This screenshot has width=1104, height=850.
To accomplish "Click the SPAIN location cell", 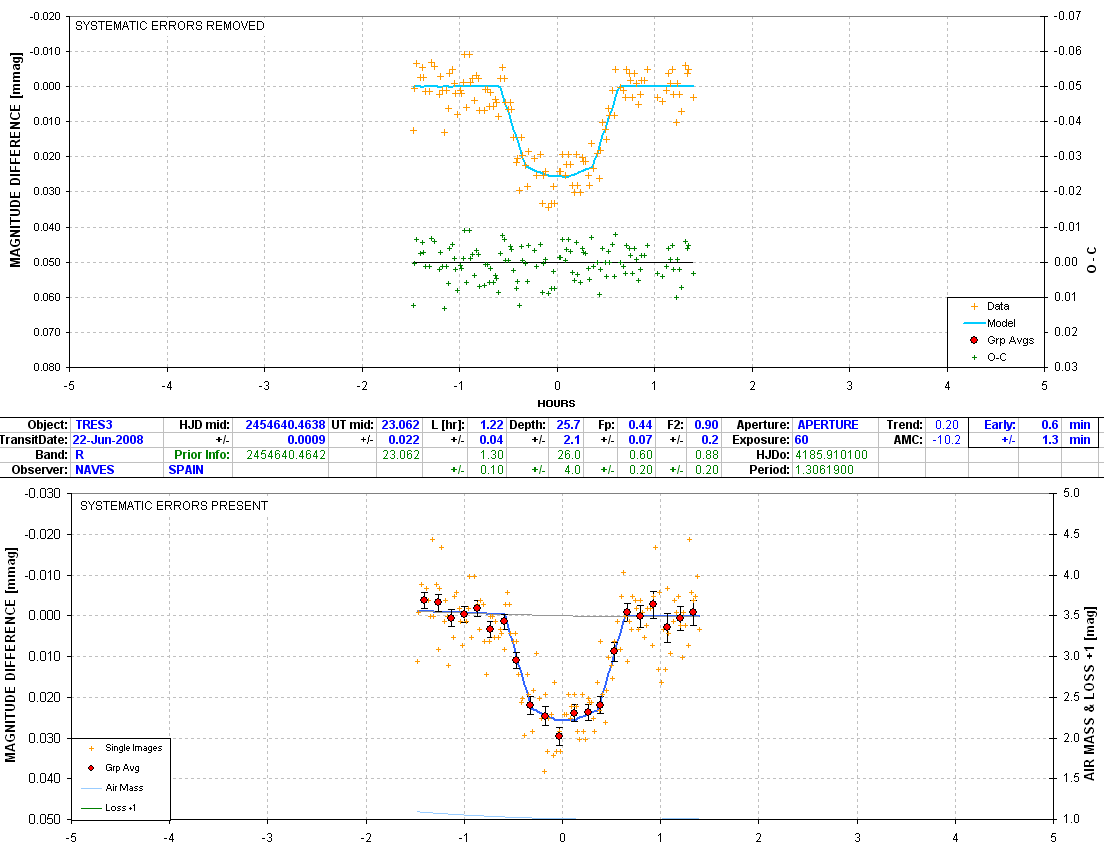I will [186, 469].
